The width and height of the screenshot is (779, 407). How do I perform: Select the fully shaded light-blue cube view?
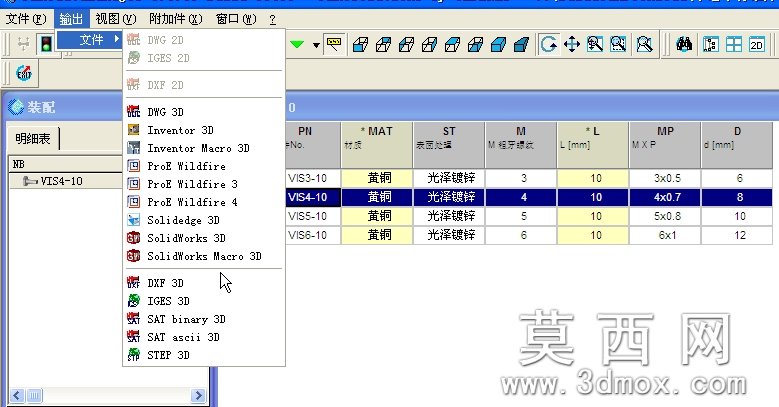tap(498, 45)
